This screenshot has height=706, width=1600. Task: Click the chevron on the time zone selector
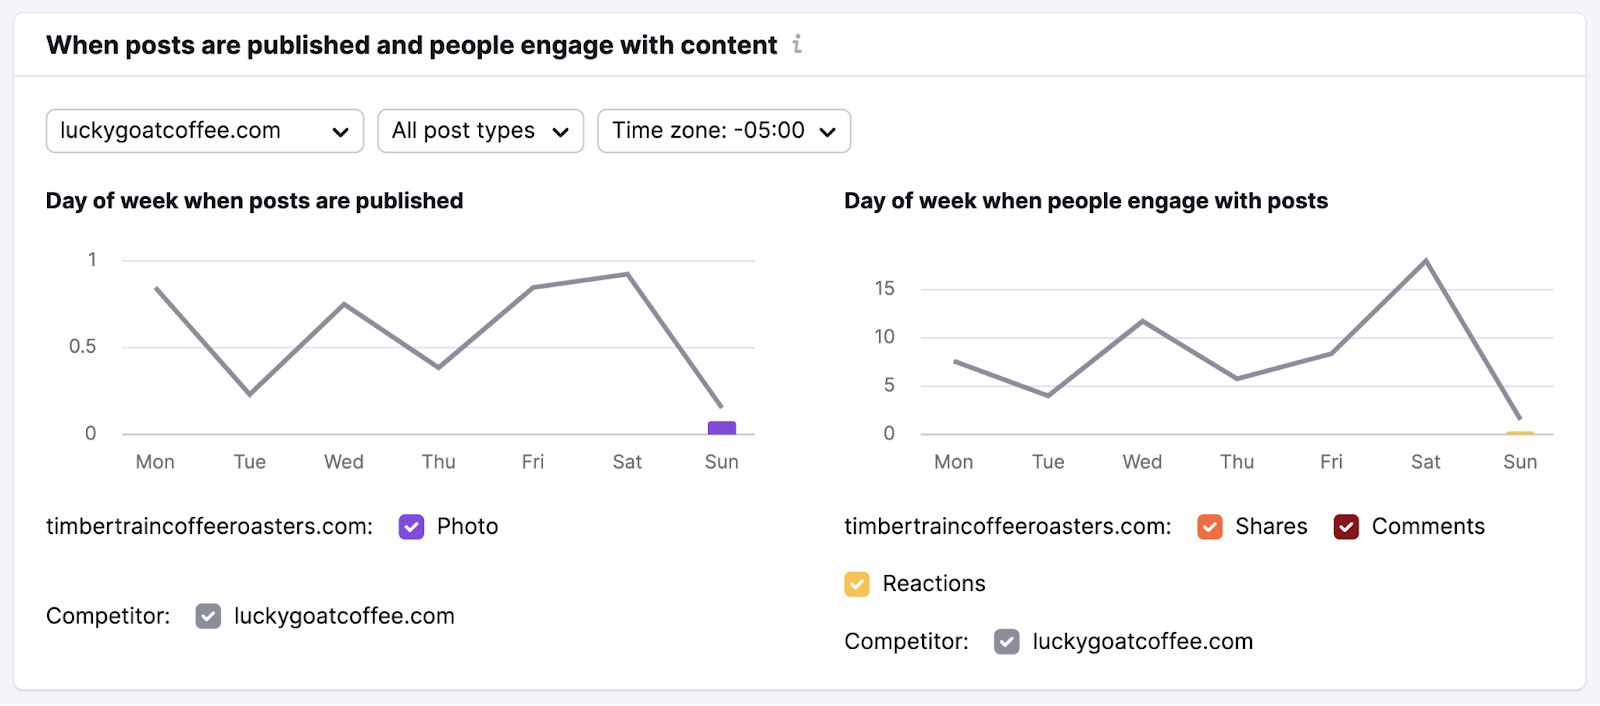[x=827, y=130]
